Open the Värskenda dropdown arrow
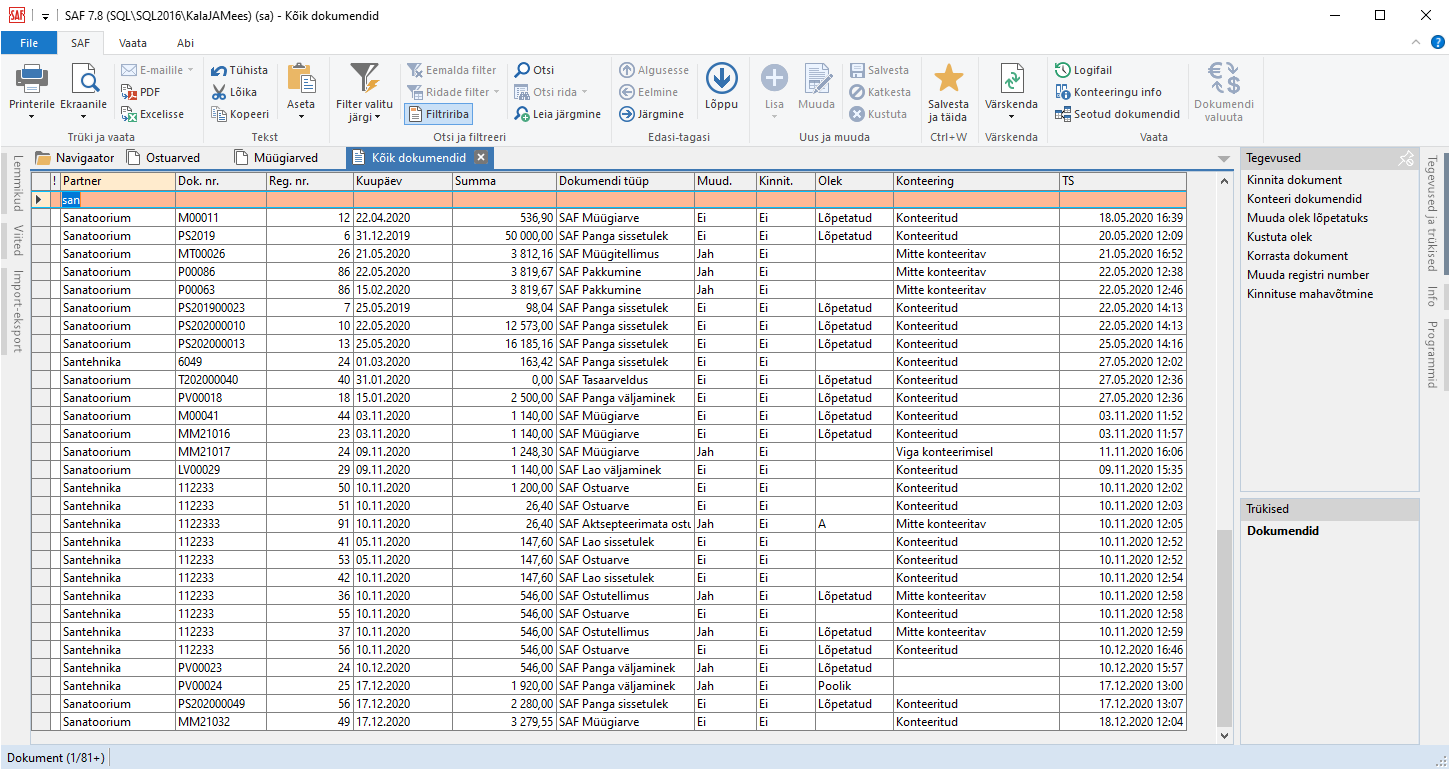 tap(1011, 117)
